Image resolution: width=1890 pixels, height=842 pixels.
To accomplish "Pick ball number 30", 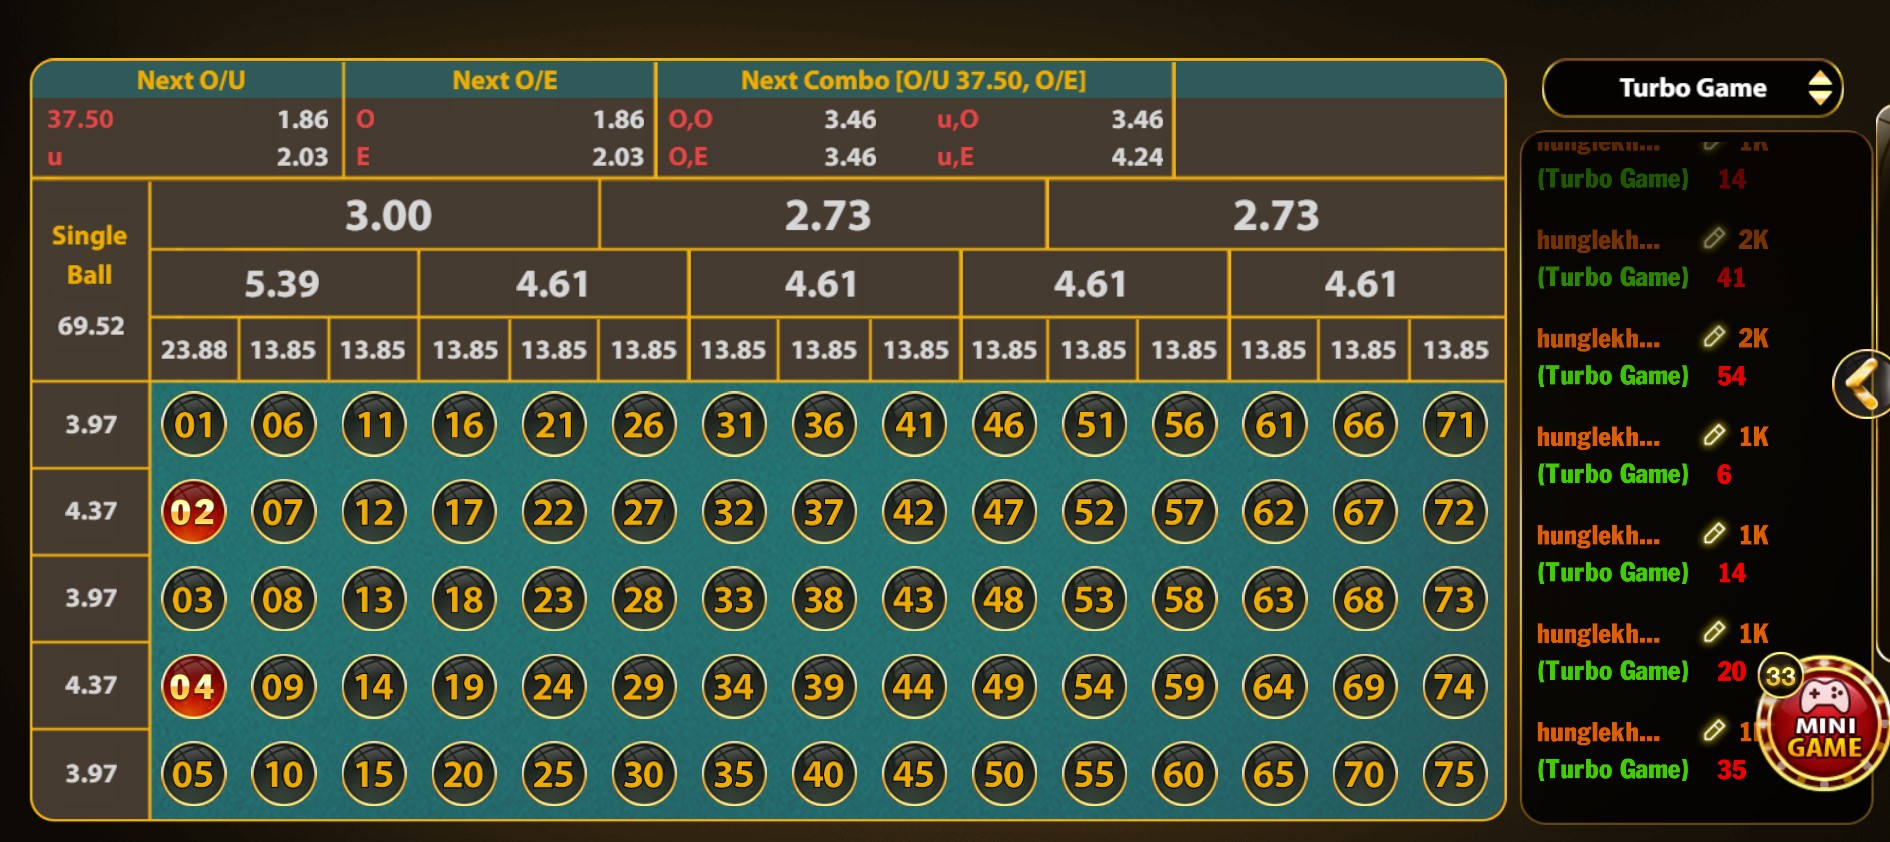I will click(x=644, y=774).
